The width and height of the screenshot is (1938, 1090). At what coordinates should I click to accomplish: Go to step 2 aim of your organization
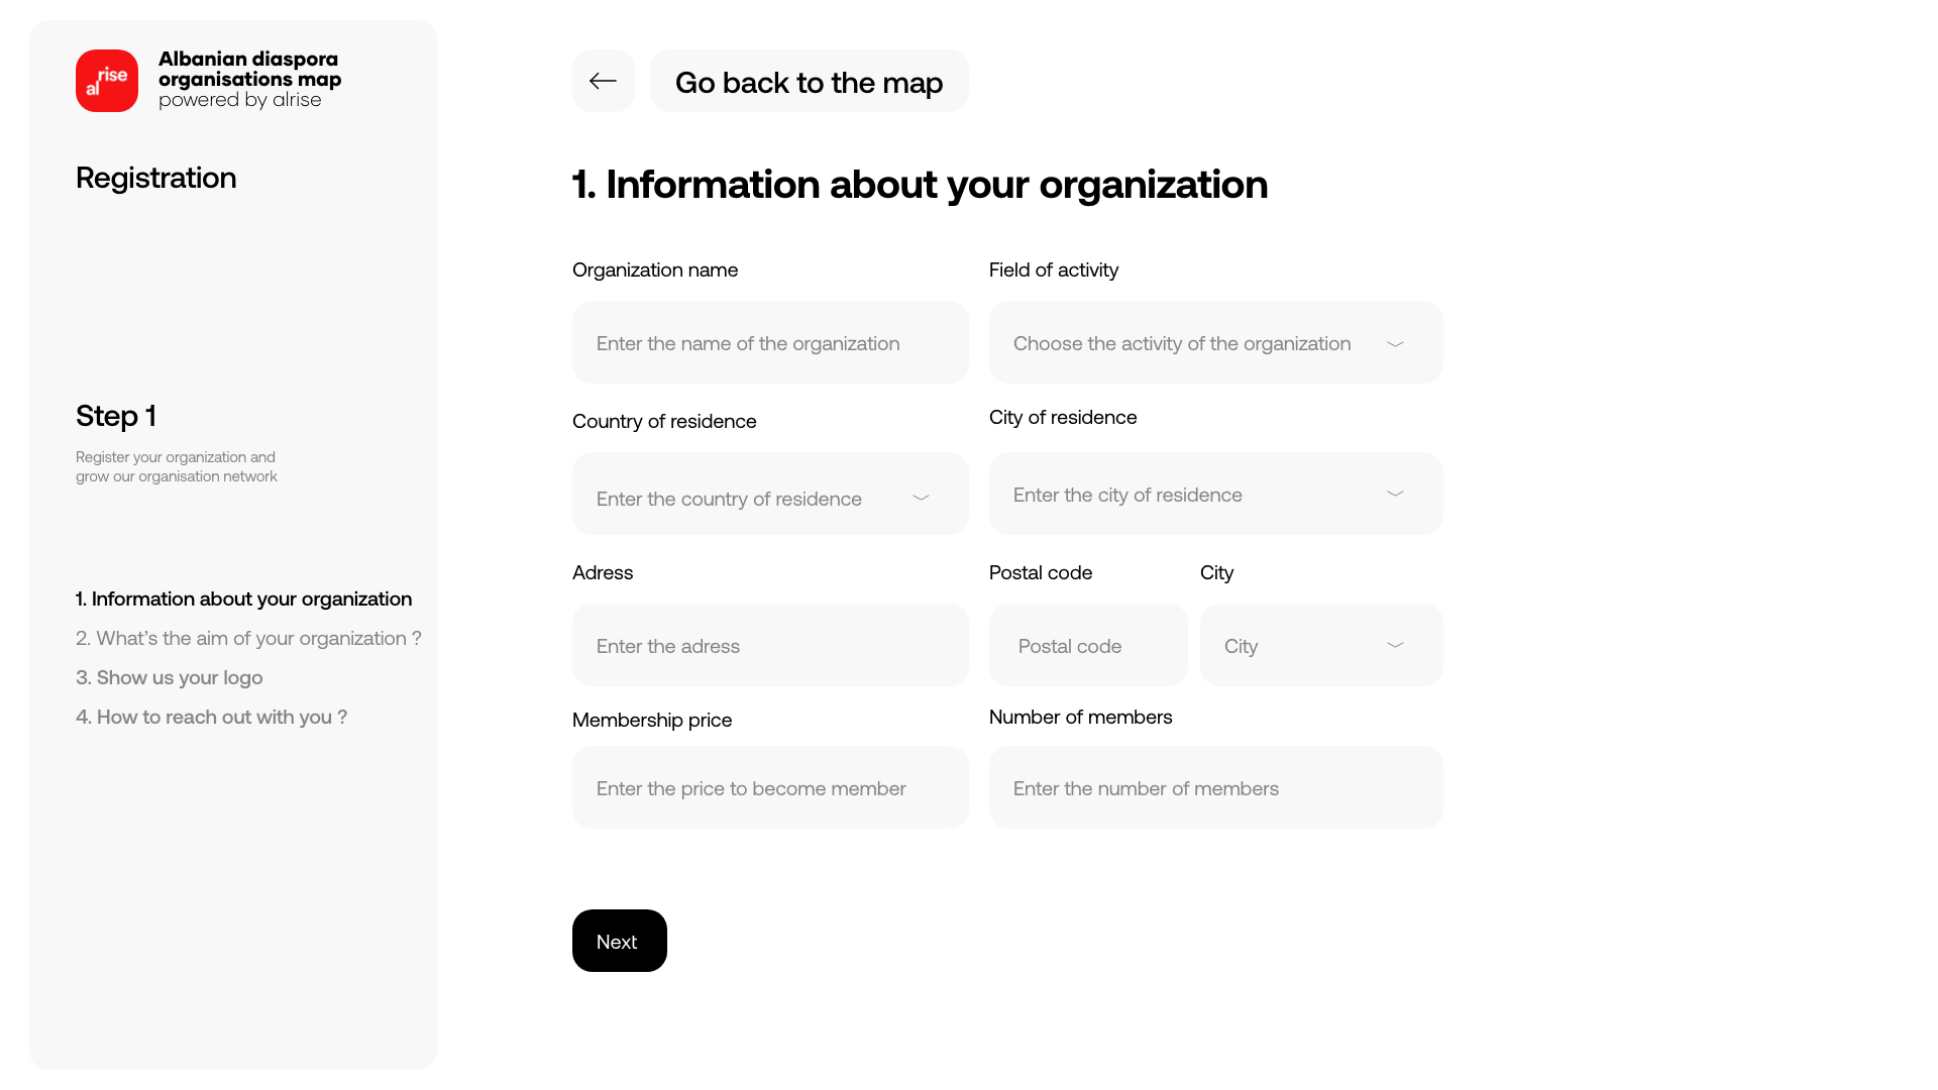(x=248, y=638)
